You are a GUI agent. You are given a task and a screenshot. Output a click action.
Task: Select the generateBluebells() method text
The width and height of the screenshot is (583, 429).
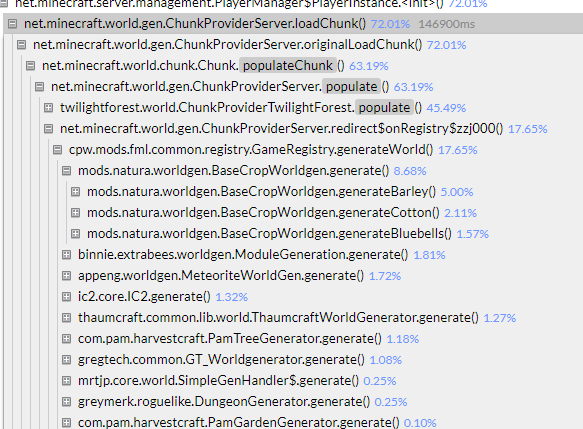click(x=269, y=234)
